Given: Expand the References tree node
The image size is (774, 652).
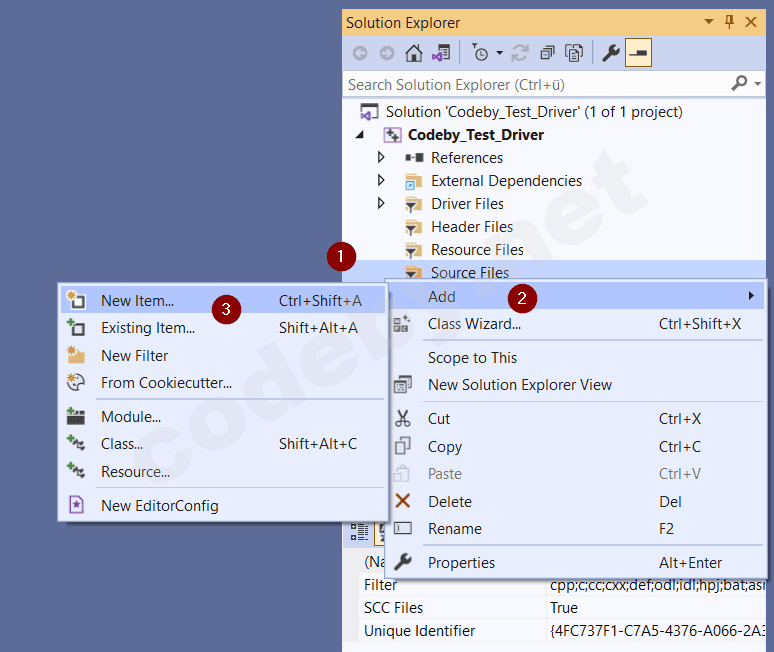Looking at the screenshot, I should coord(381,158).
